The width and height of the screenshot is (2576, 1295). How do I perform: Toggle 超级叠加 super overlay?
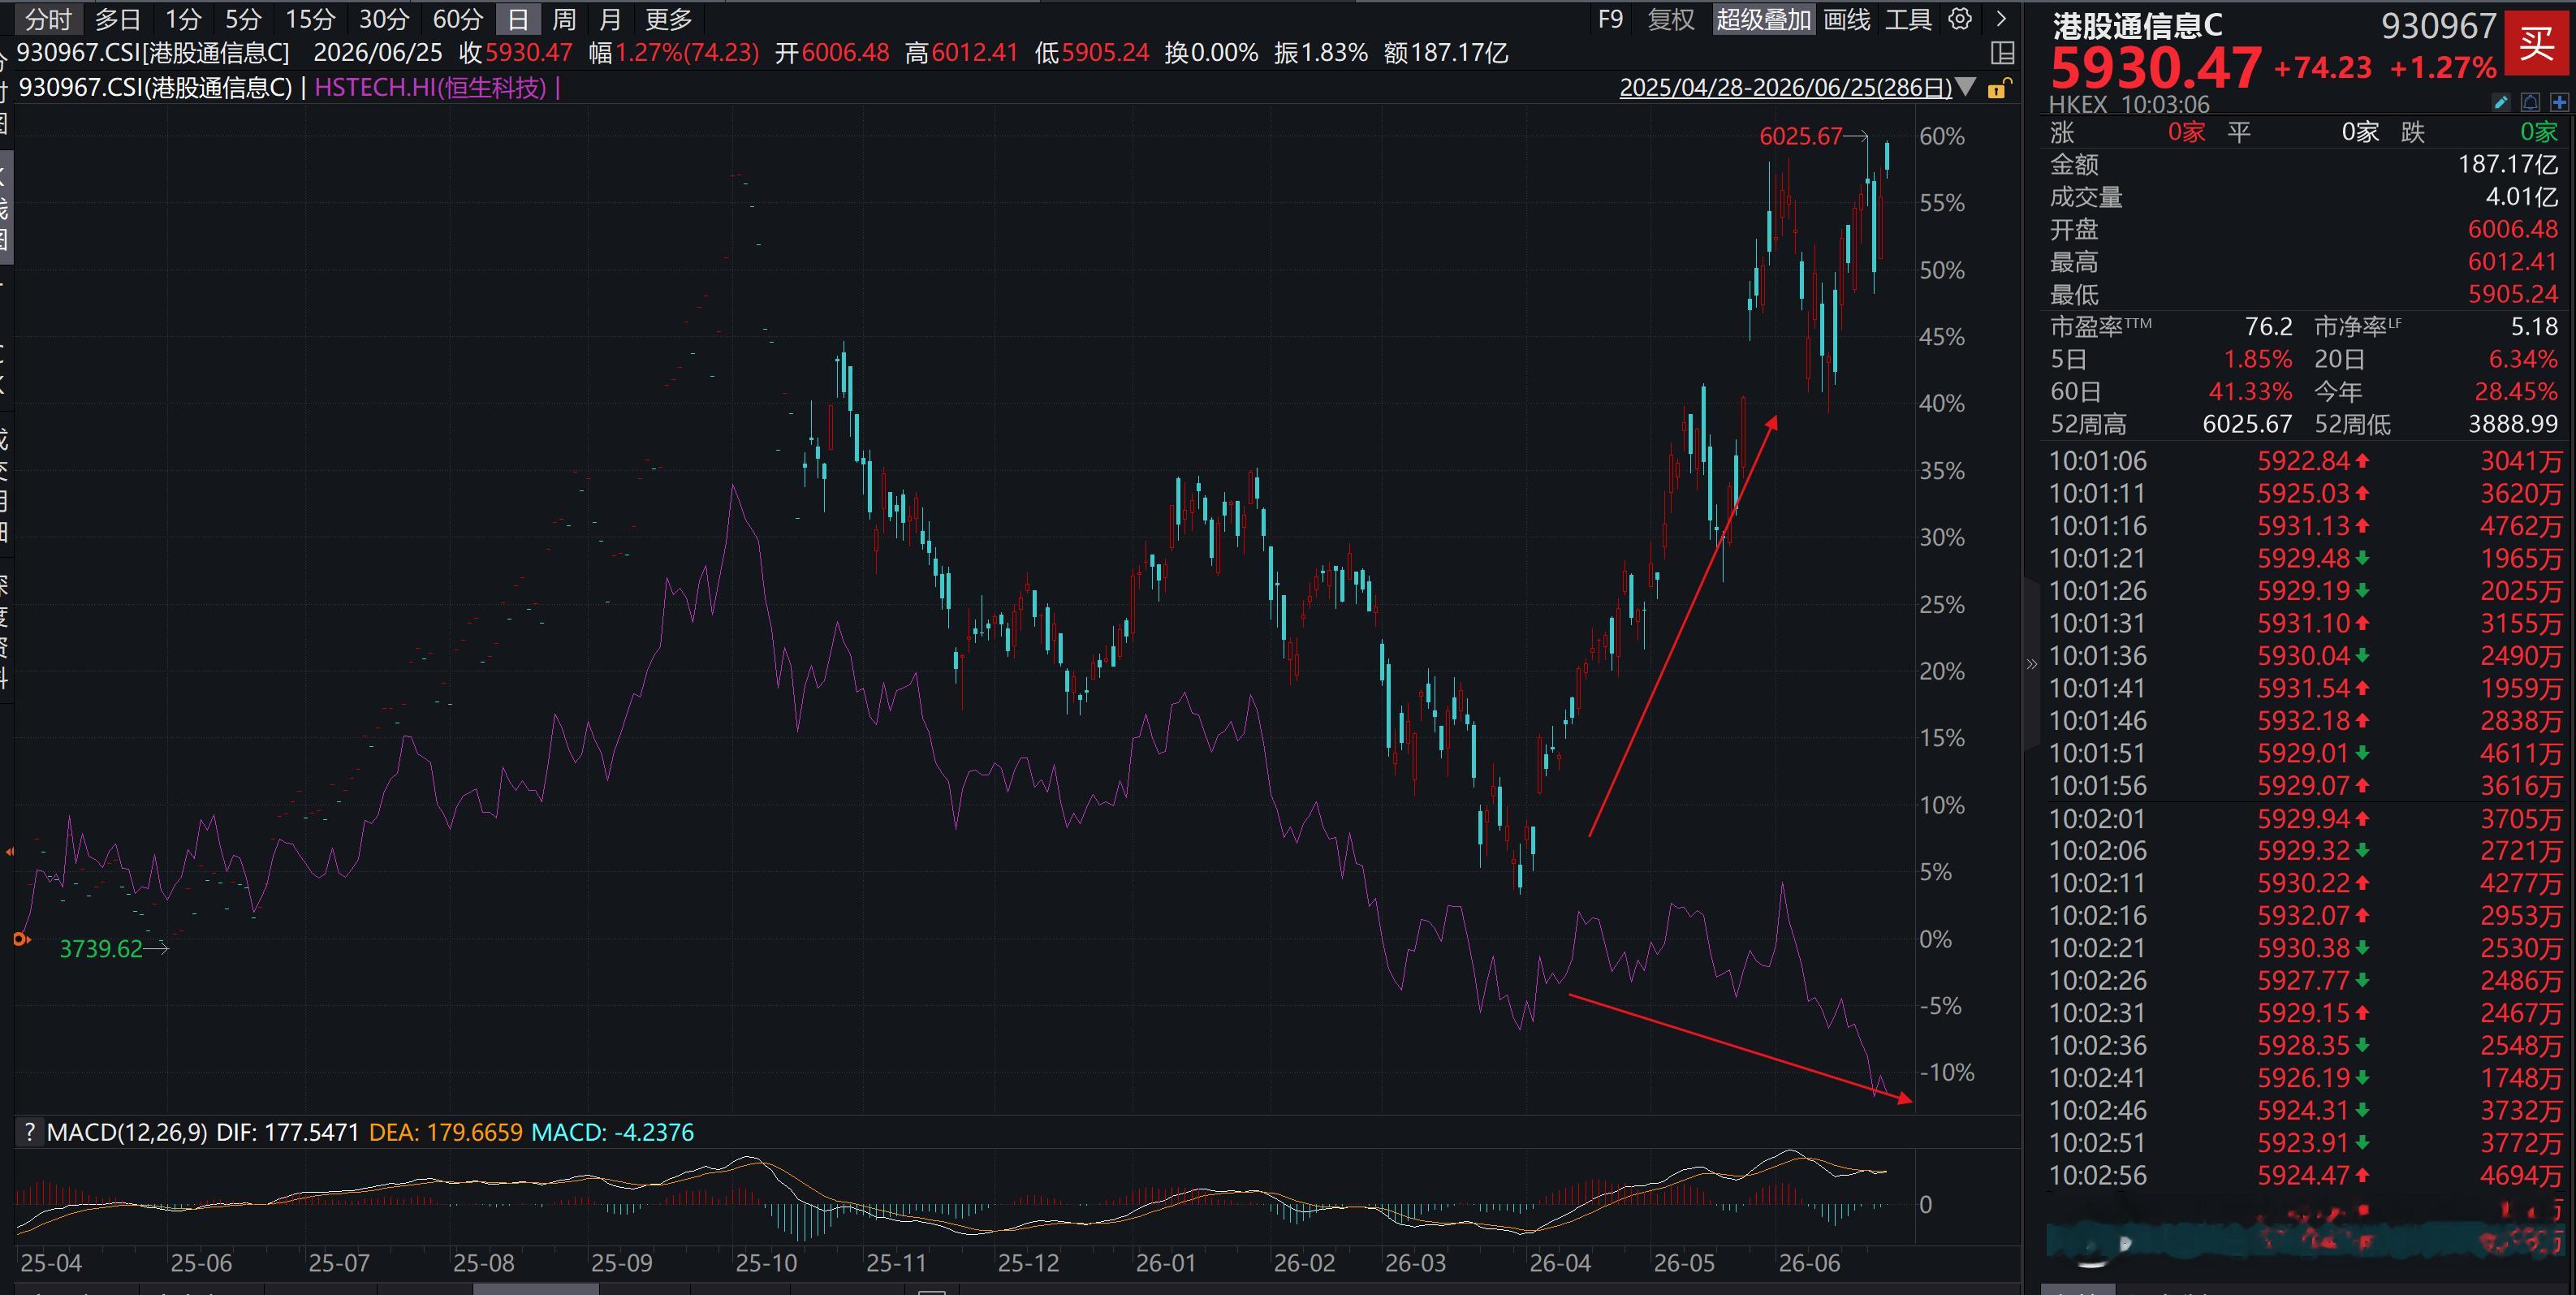pos(1763,19)
